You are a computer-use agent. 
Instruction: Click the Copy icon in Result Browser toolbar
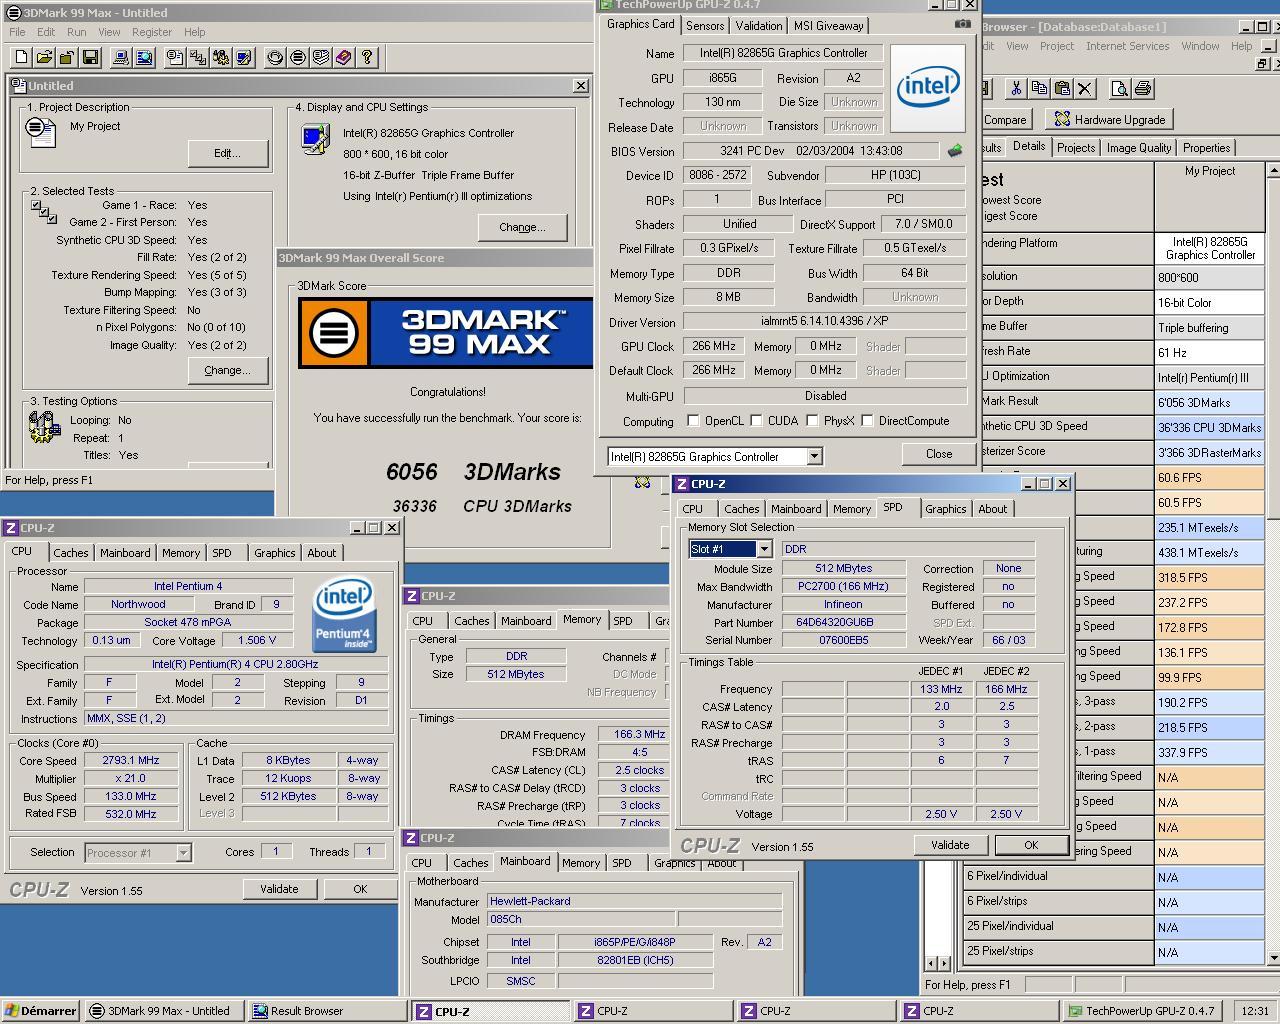(1039, 89)
